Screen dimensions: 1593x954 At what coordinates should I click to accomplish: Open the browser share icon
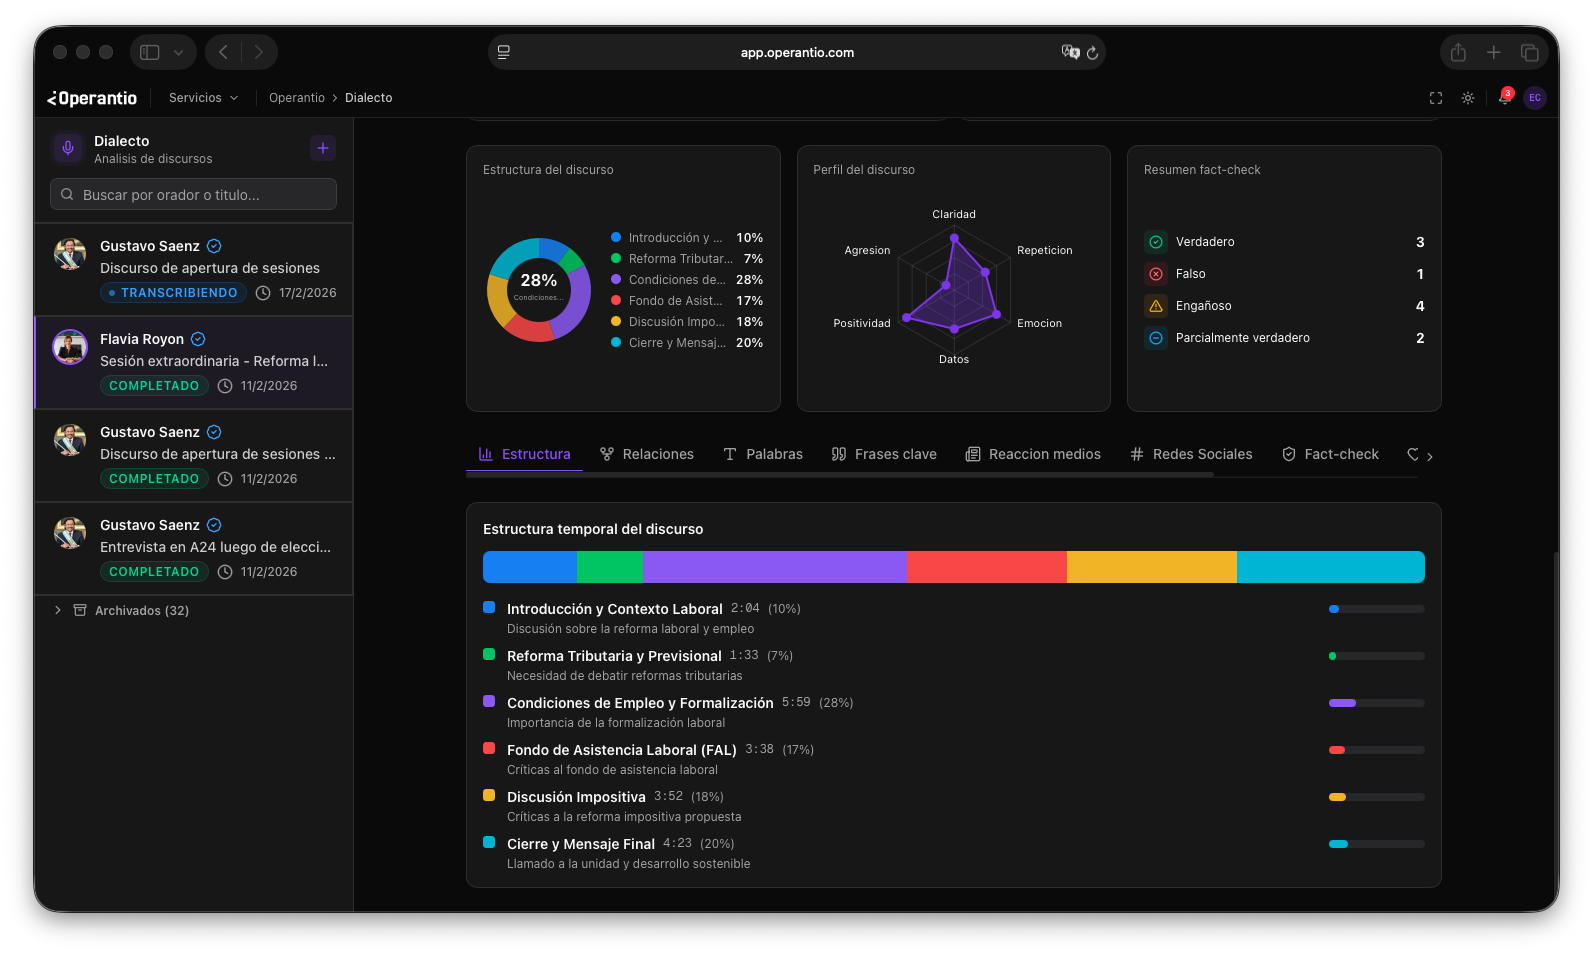tap(1458, 52)
